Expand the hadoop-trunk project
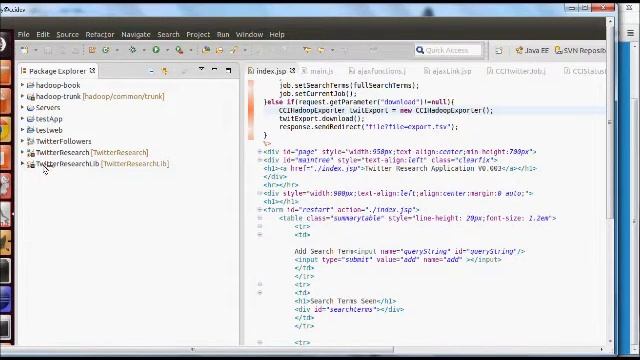The height and width of the screenshot is (360, 640). (x=22, y=96)
